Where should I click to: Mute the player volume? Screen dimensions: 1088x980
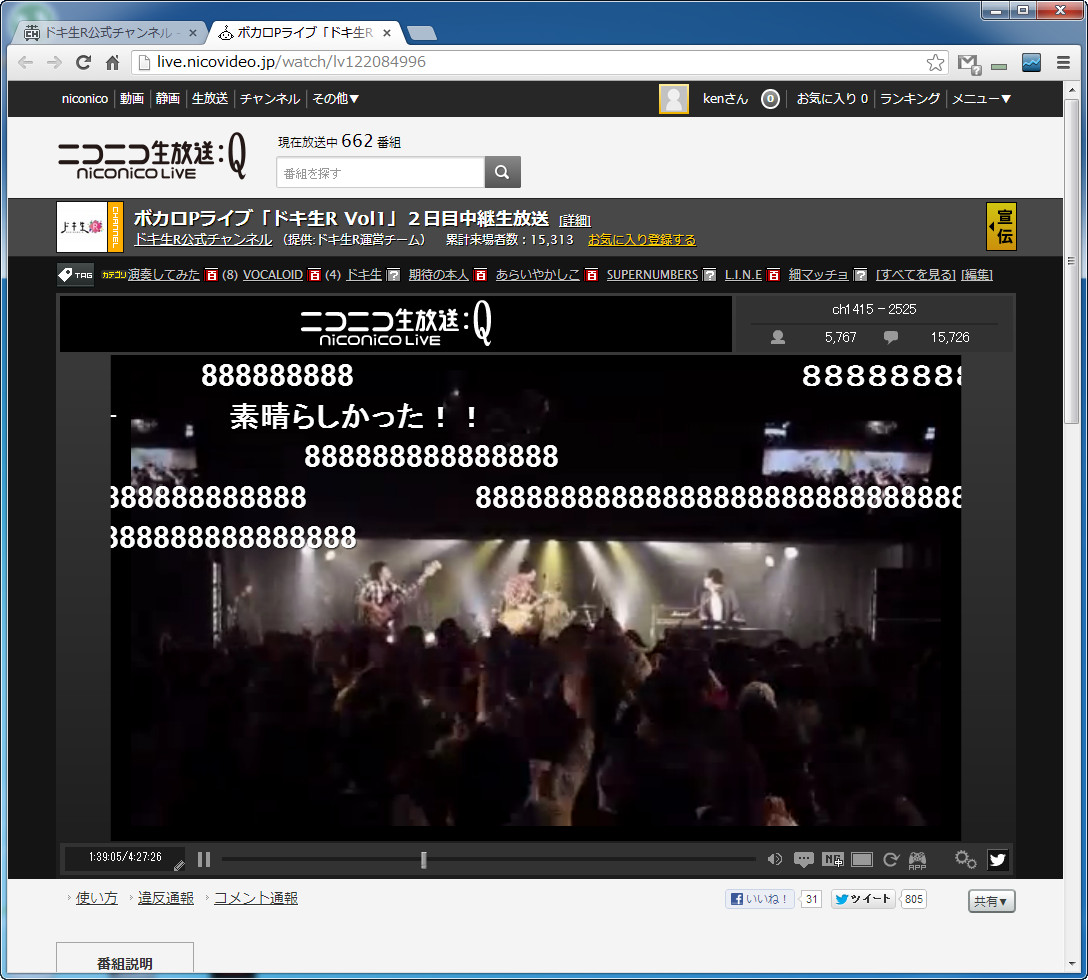coord(774,859)
